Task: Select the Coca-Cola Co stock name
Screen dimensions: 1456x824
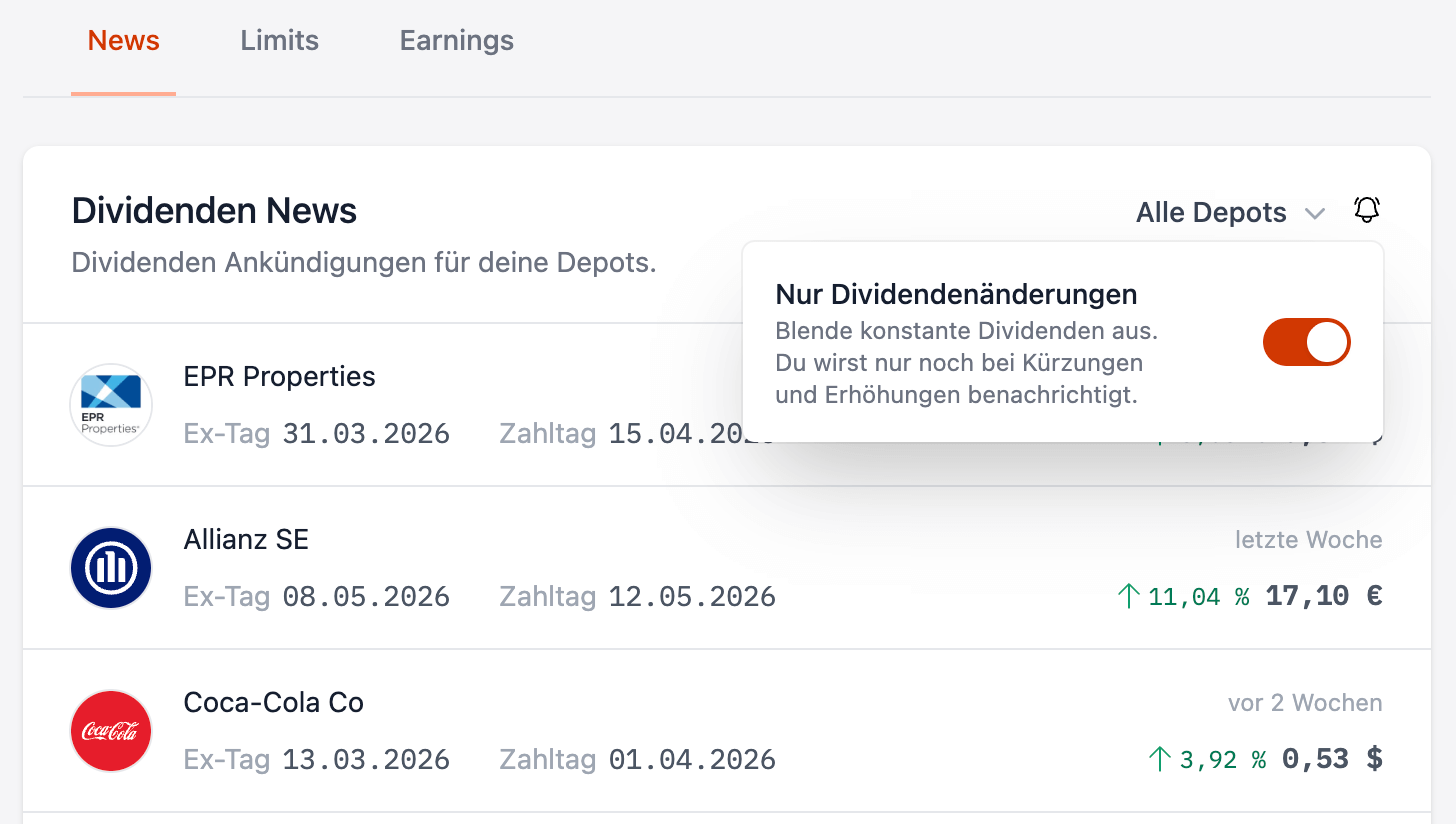Action: [x=273, y=703]
